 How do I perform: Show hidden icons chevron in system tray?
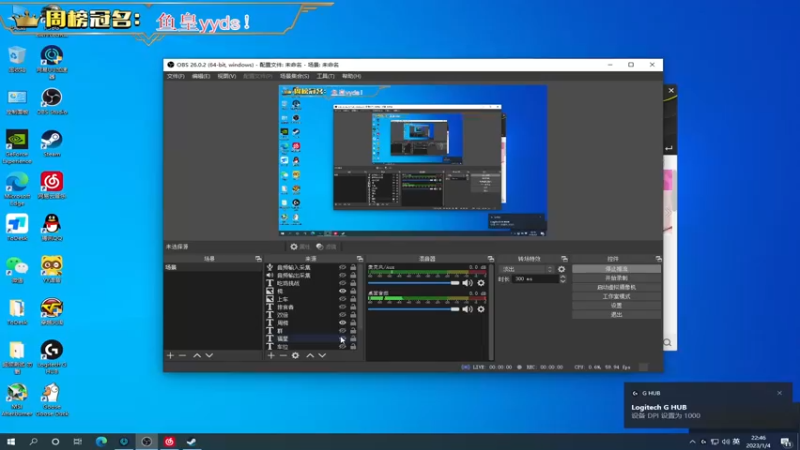[x=692, y=441]
